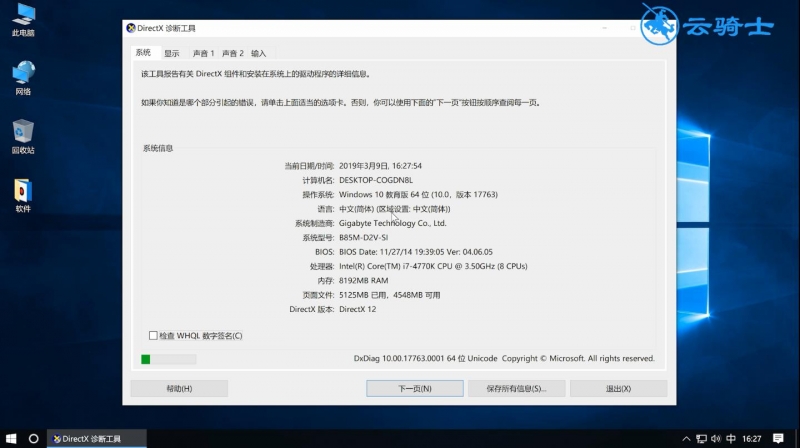
Task: Open the network tray icon
Action: pos(702,439)
